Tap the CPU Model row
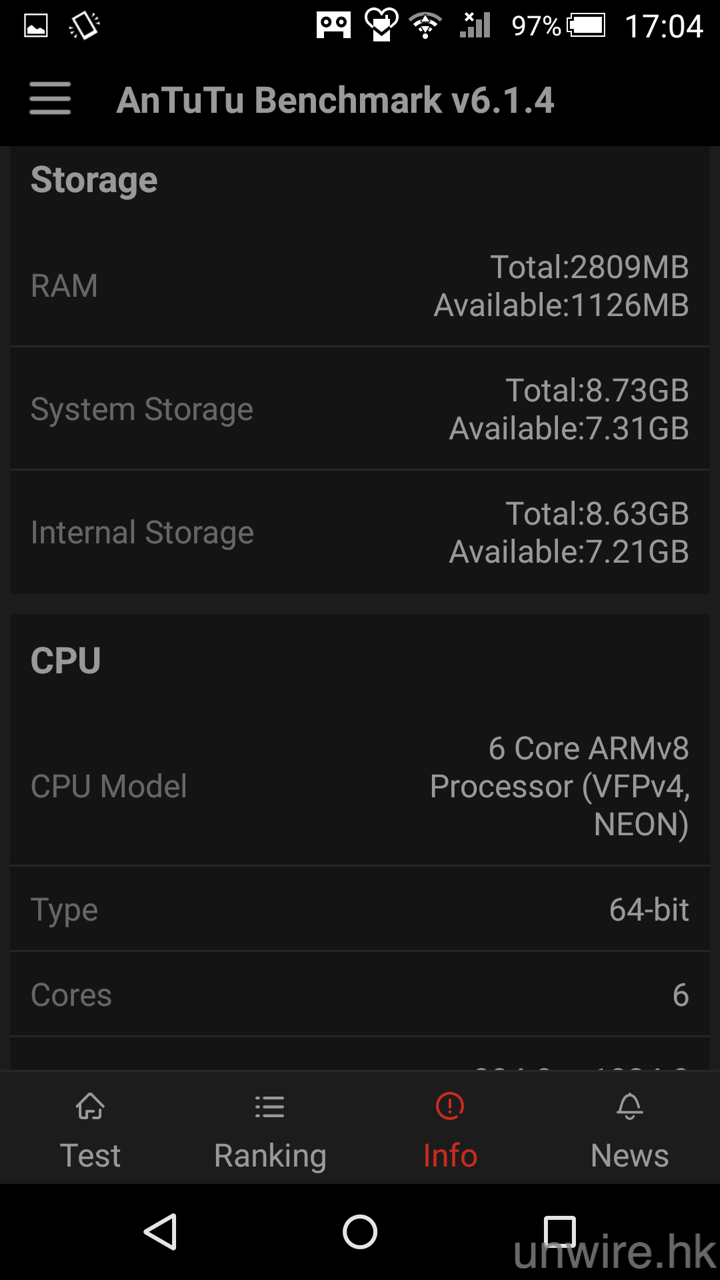 360,786
